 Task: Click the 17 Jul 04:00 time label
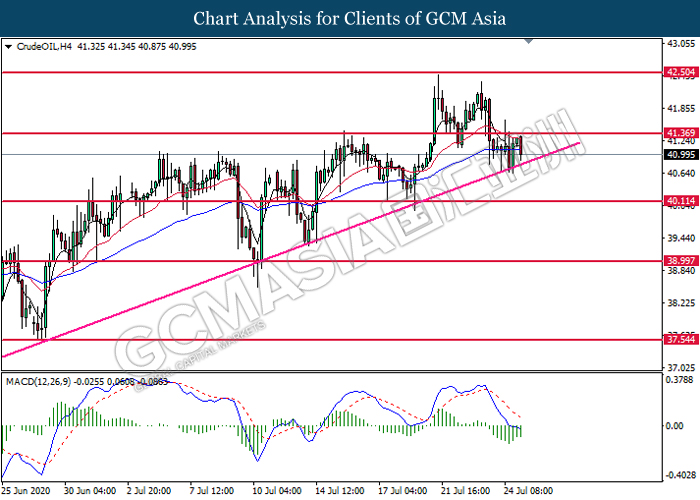tap(403, 491)
